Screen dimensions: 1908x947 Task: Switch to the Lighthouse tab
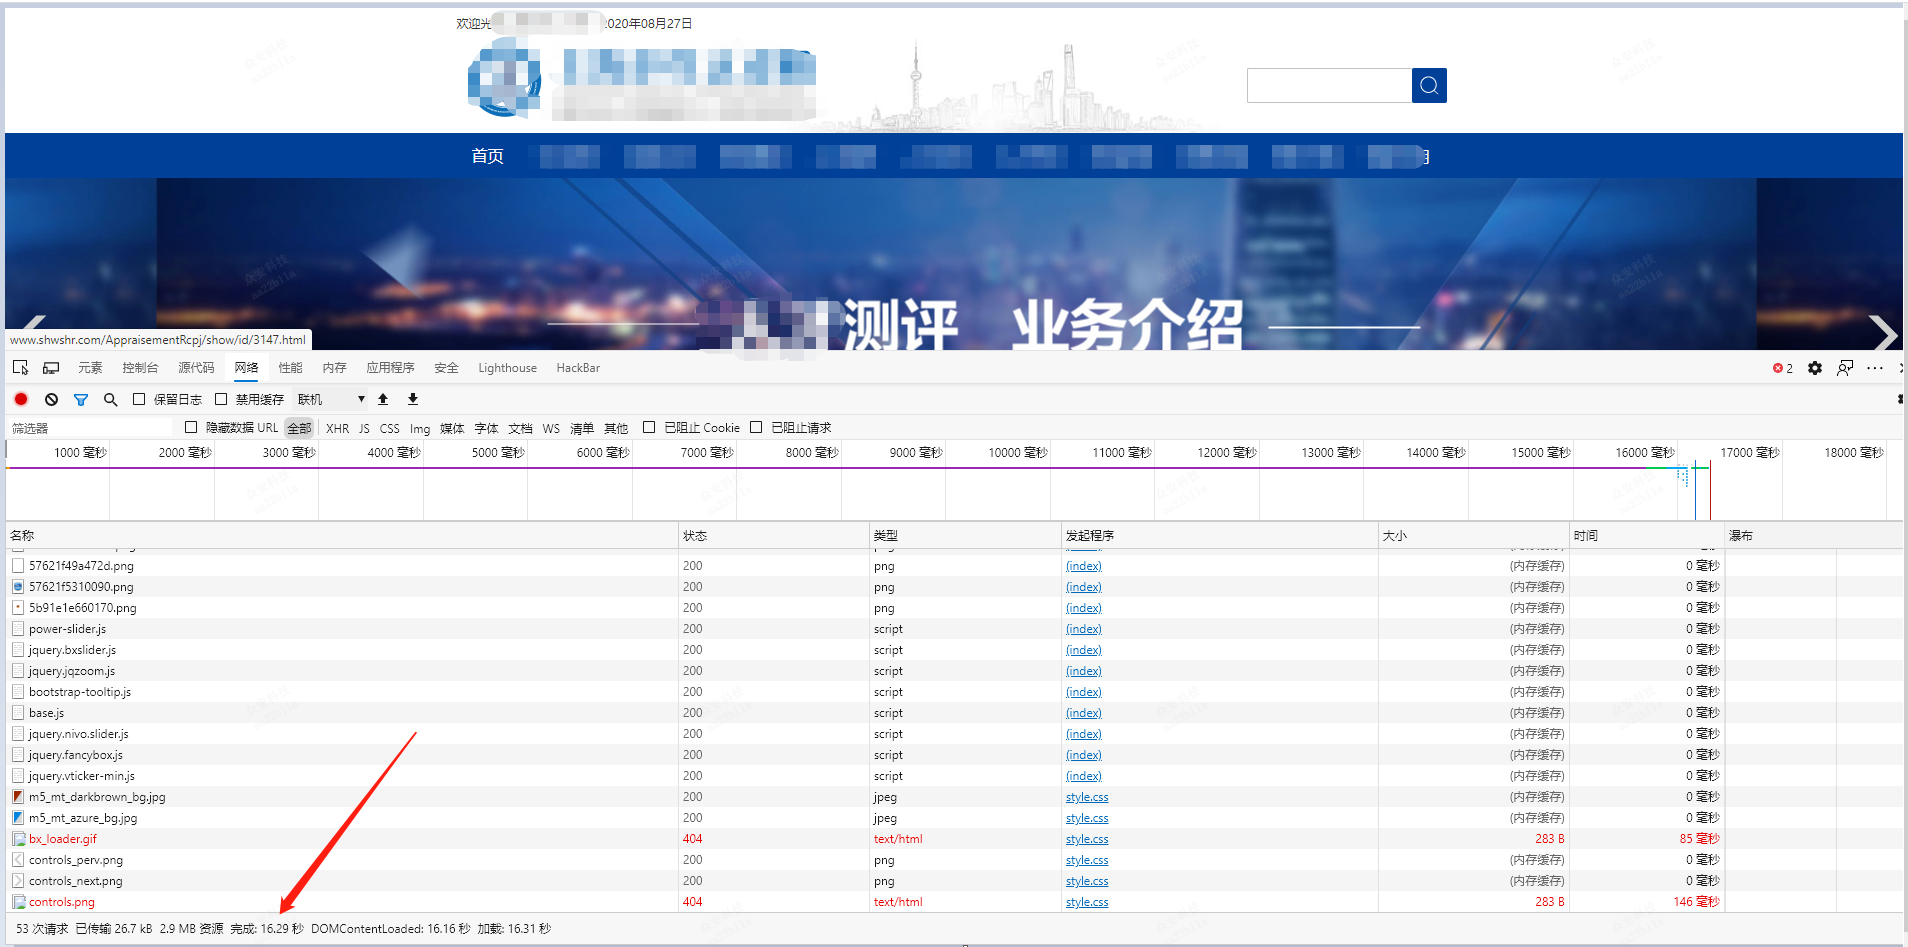click(x=507, y=367)
